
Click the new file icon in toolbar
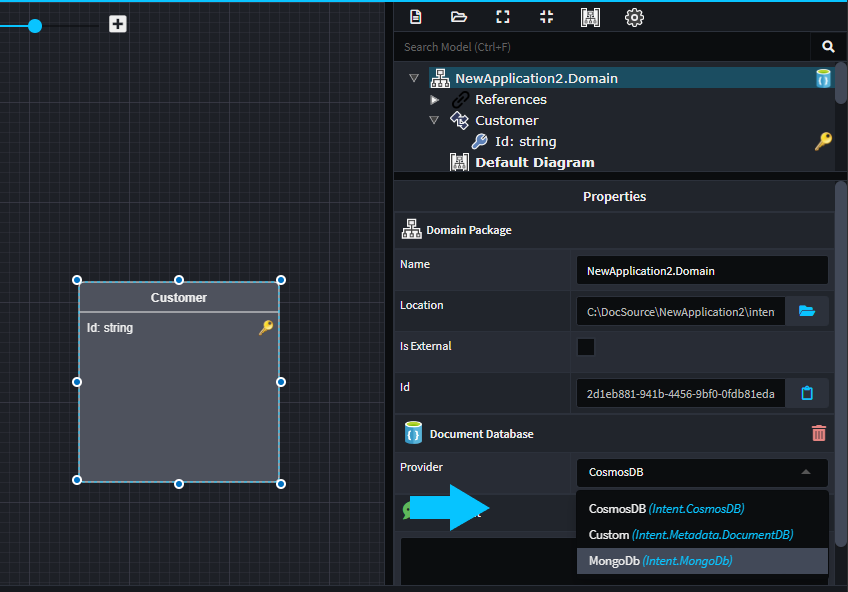pos(416,17)
